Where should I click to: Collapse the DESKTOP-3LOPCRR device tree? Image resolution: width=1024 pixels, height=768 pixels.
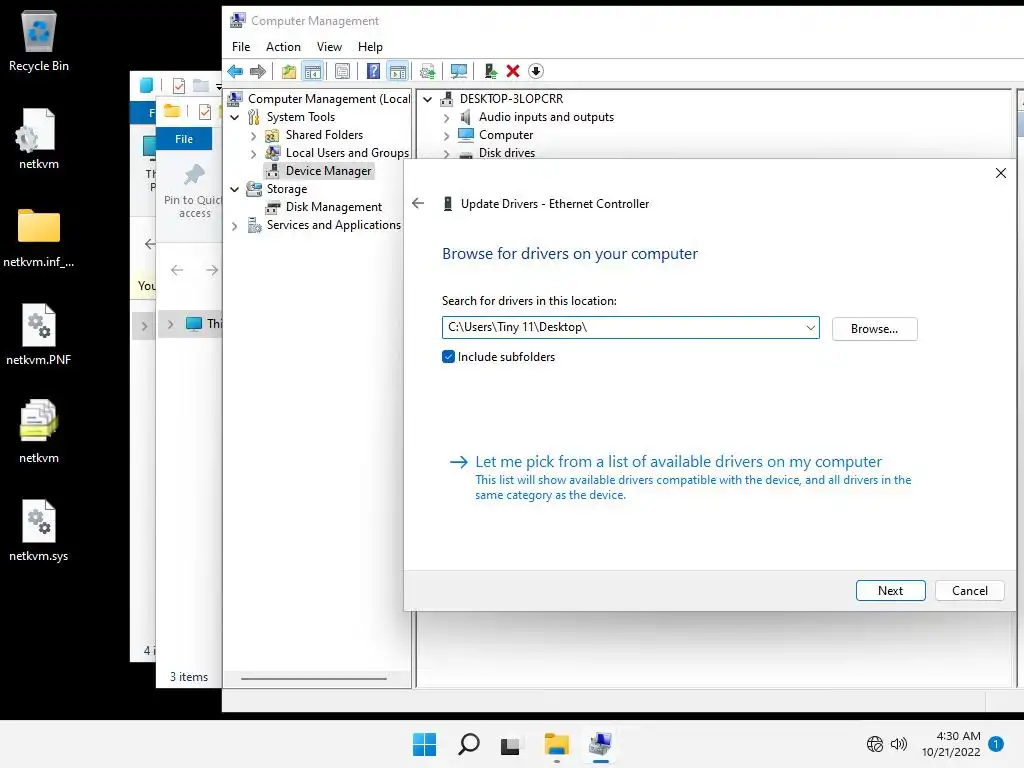[427, 99]
